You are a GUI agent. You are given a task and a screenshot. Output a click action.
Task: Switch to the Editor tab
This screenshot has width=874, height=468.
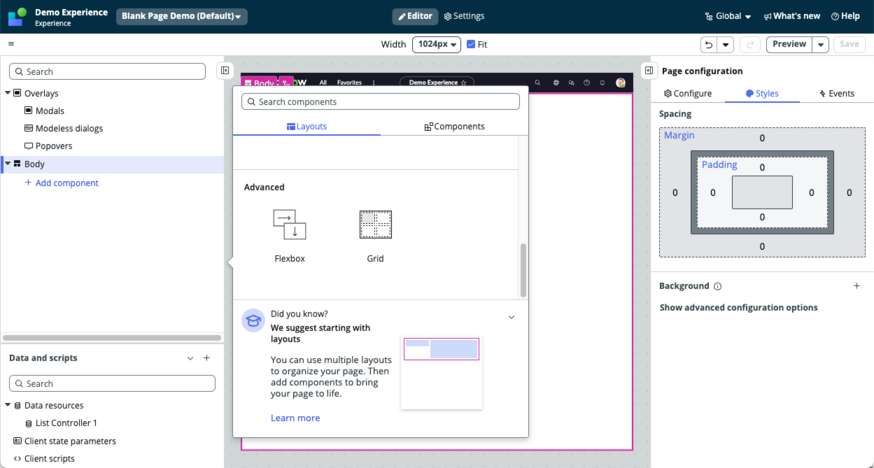pos(415,16)
